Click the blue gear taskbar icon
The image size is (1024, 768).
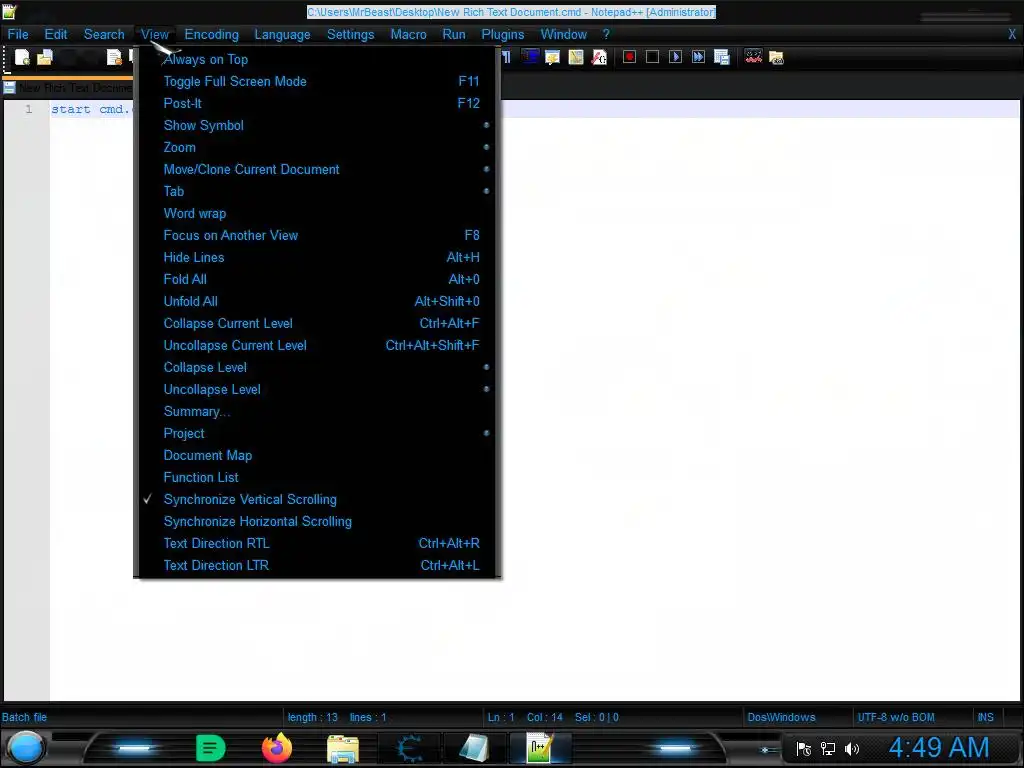click(x=409, y=748)
